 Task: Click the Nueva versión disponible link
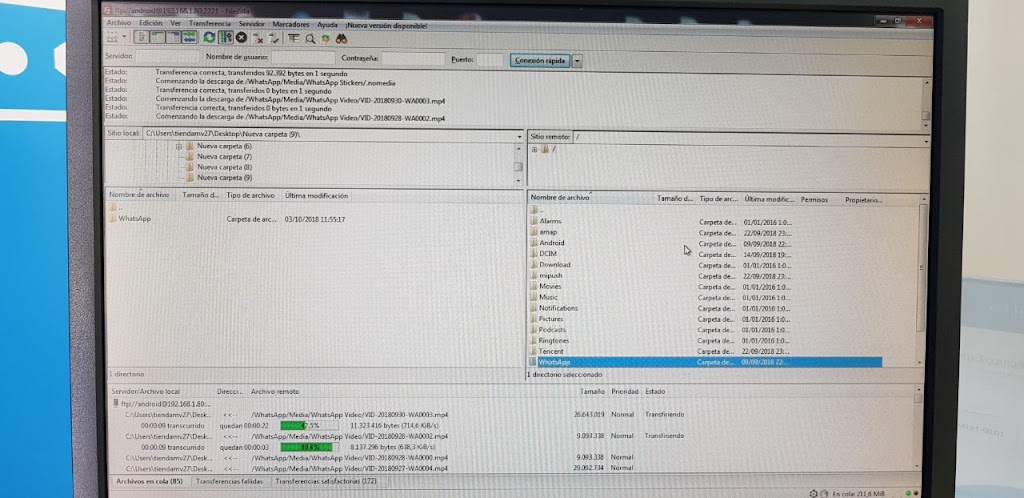(x=387, y=22)
